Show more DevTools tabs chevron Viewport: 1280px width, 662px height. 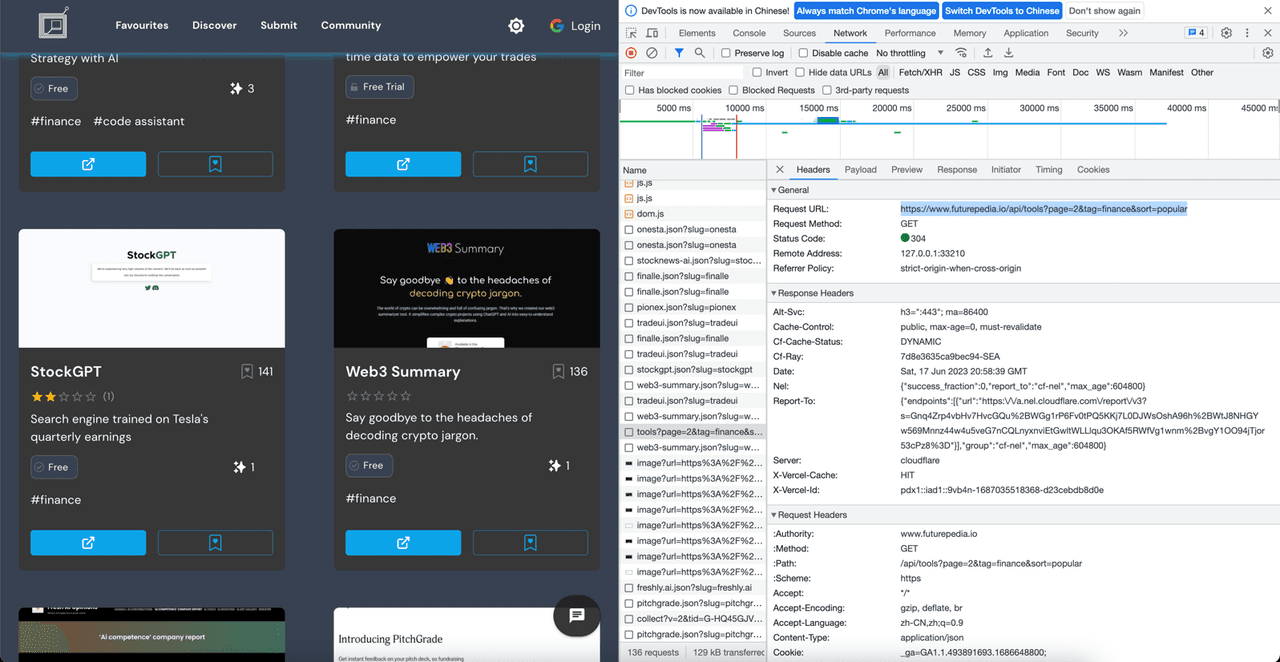coord(1123,33)
